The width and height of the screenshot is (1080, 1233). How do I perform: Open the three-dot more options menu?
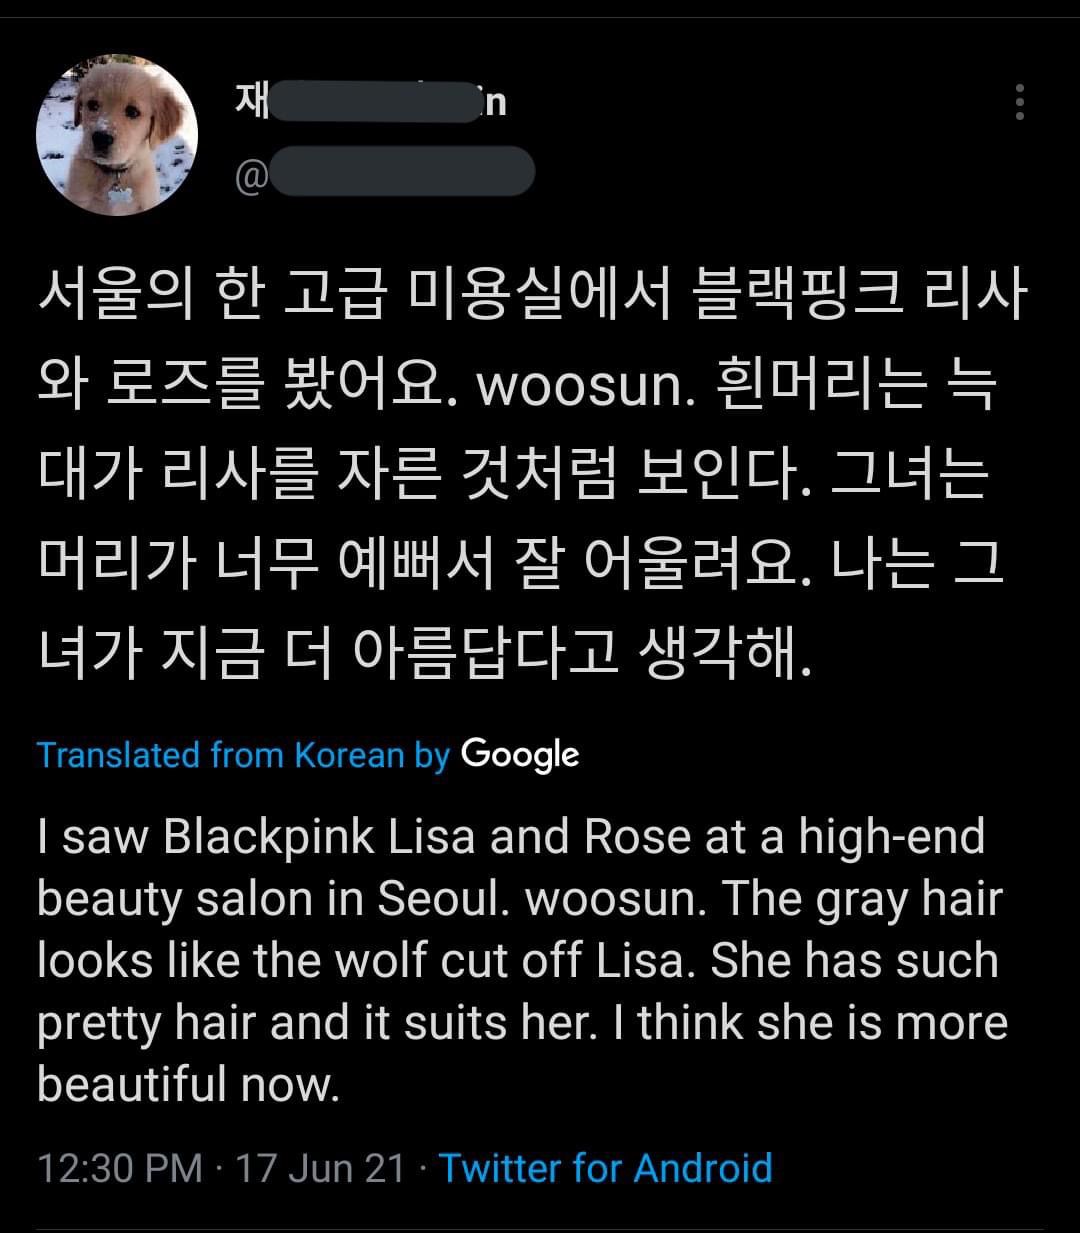(x=1019, y=102)
